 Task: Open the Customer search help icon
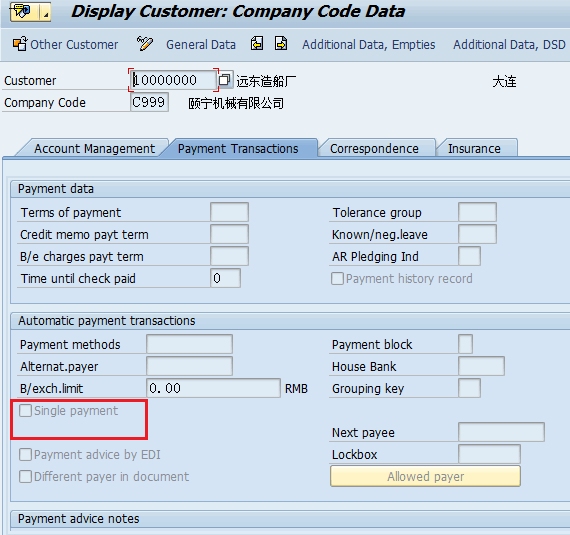click(x=225, y=80)
